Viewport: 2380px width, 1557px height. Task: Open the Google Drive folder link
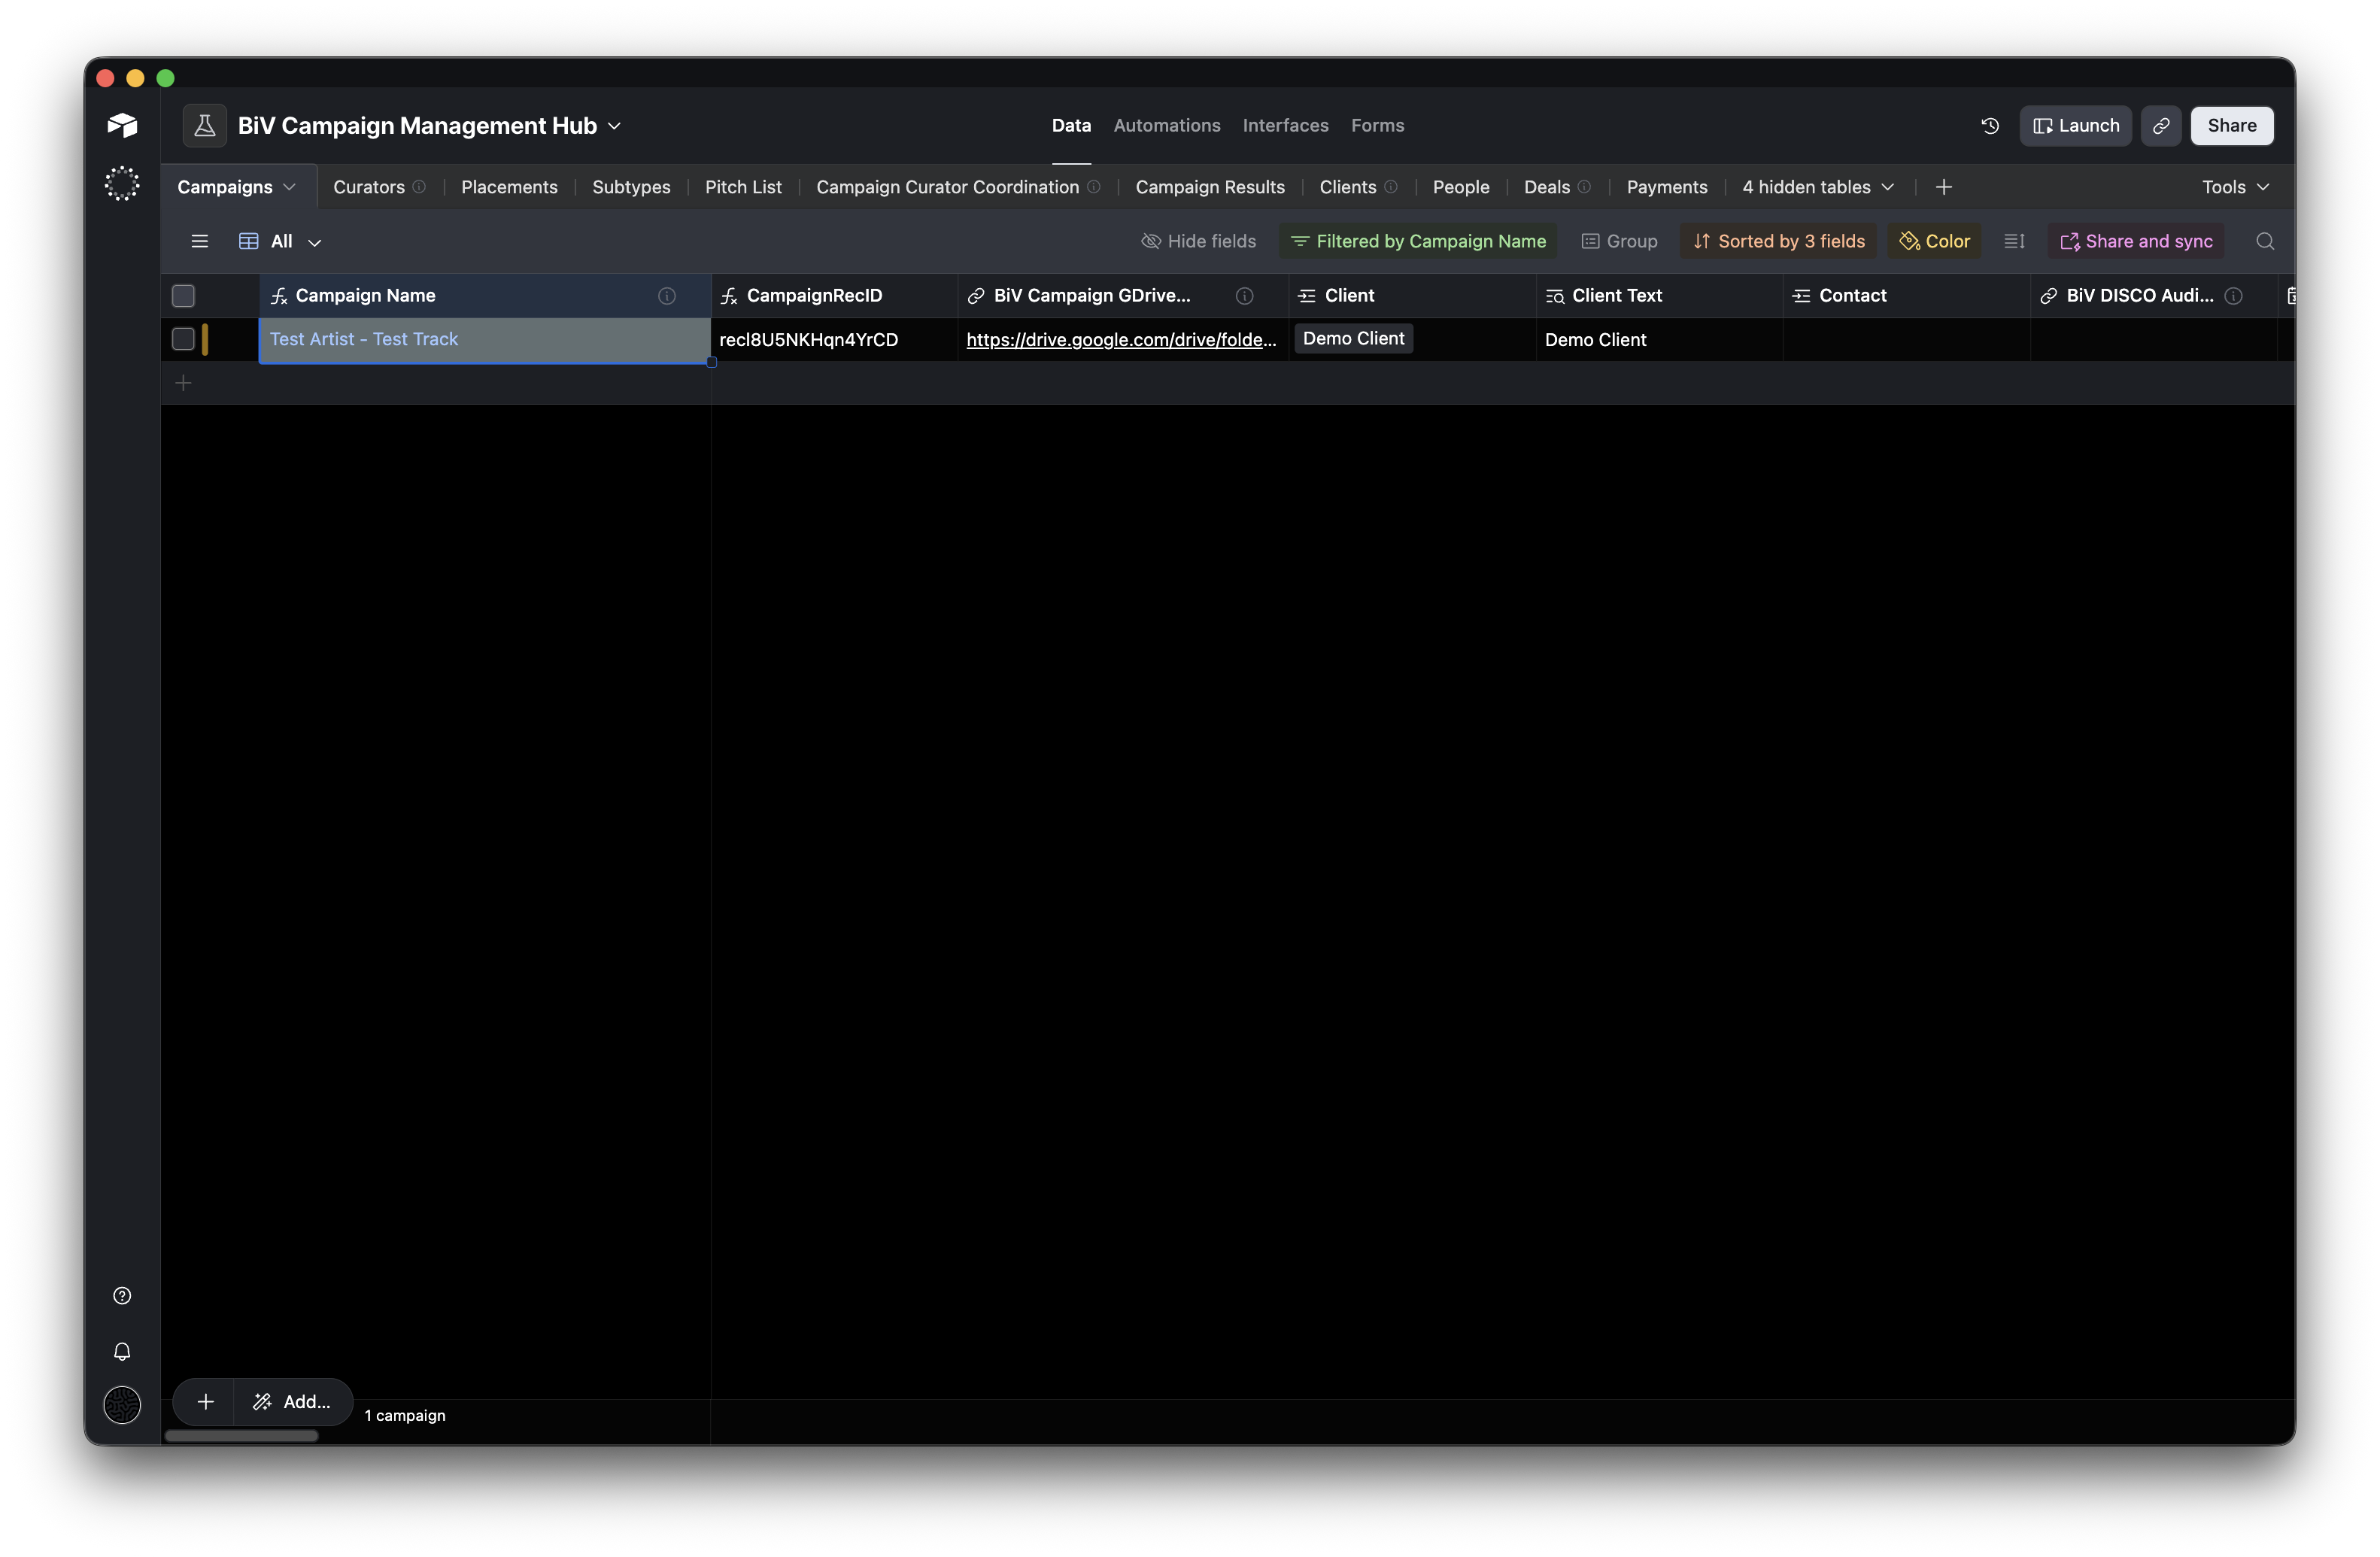(x=1121, y=340)
